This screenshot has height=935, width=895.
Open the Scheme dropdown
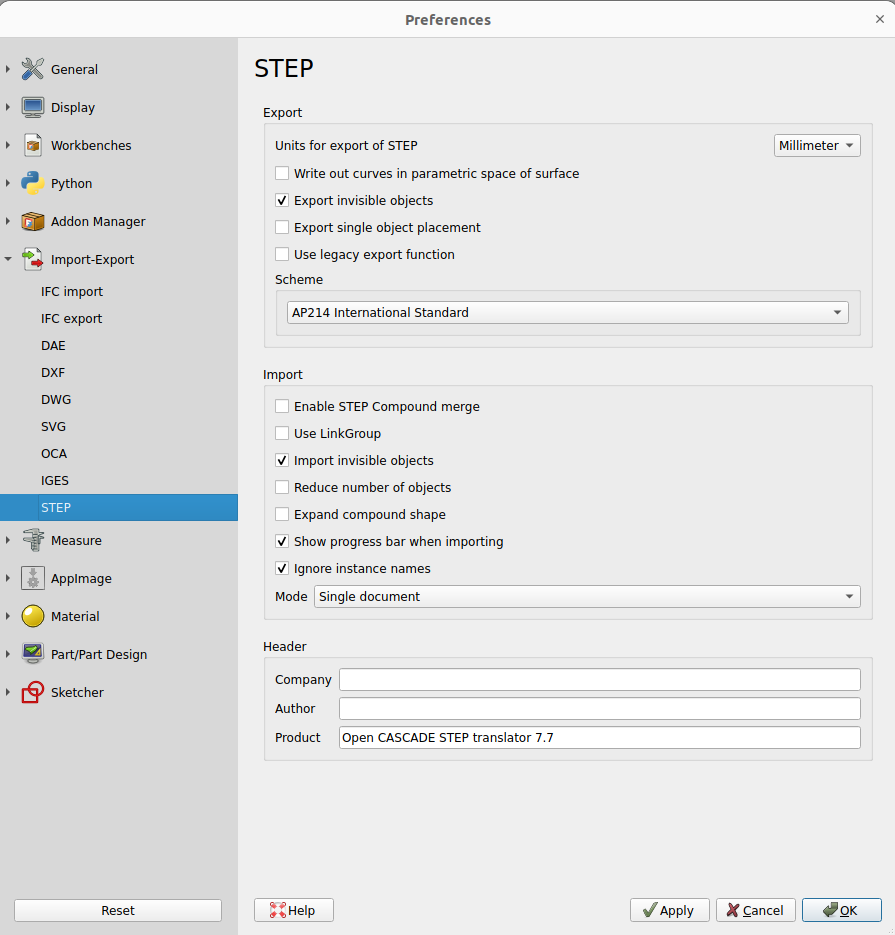567,312
